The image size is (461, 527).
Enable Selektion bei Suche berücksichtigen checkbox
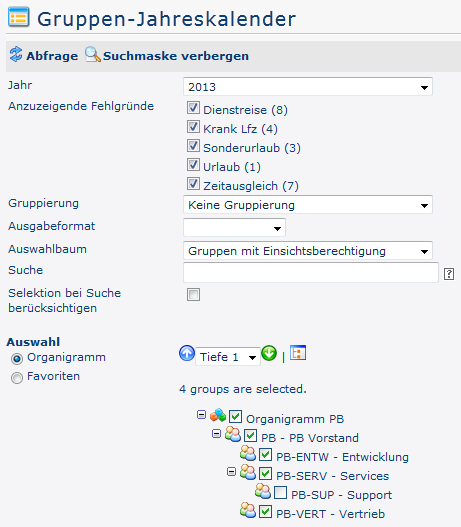193,294
